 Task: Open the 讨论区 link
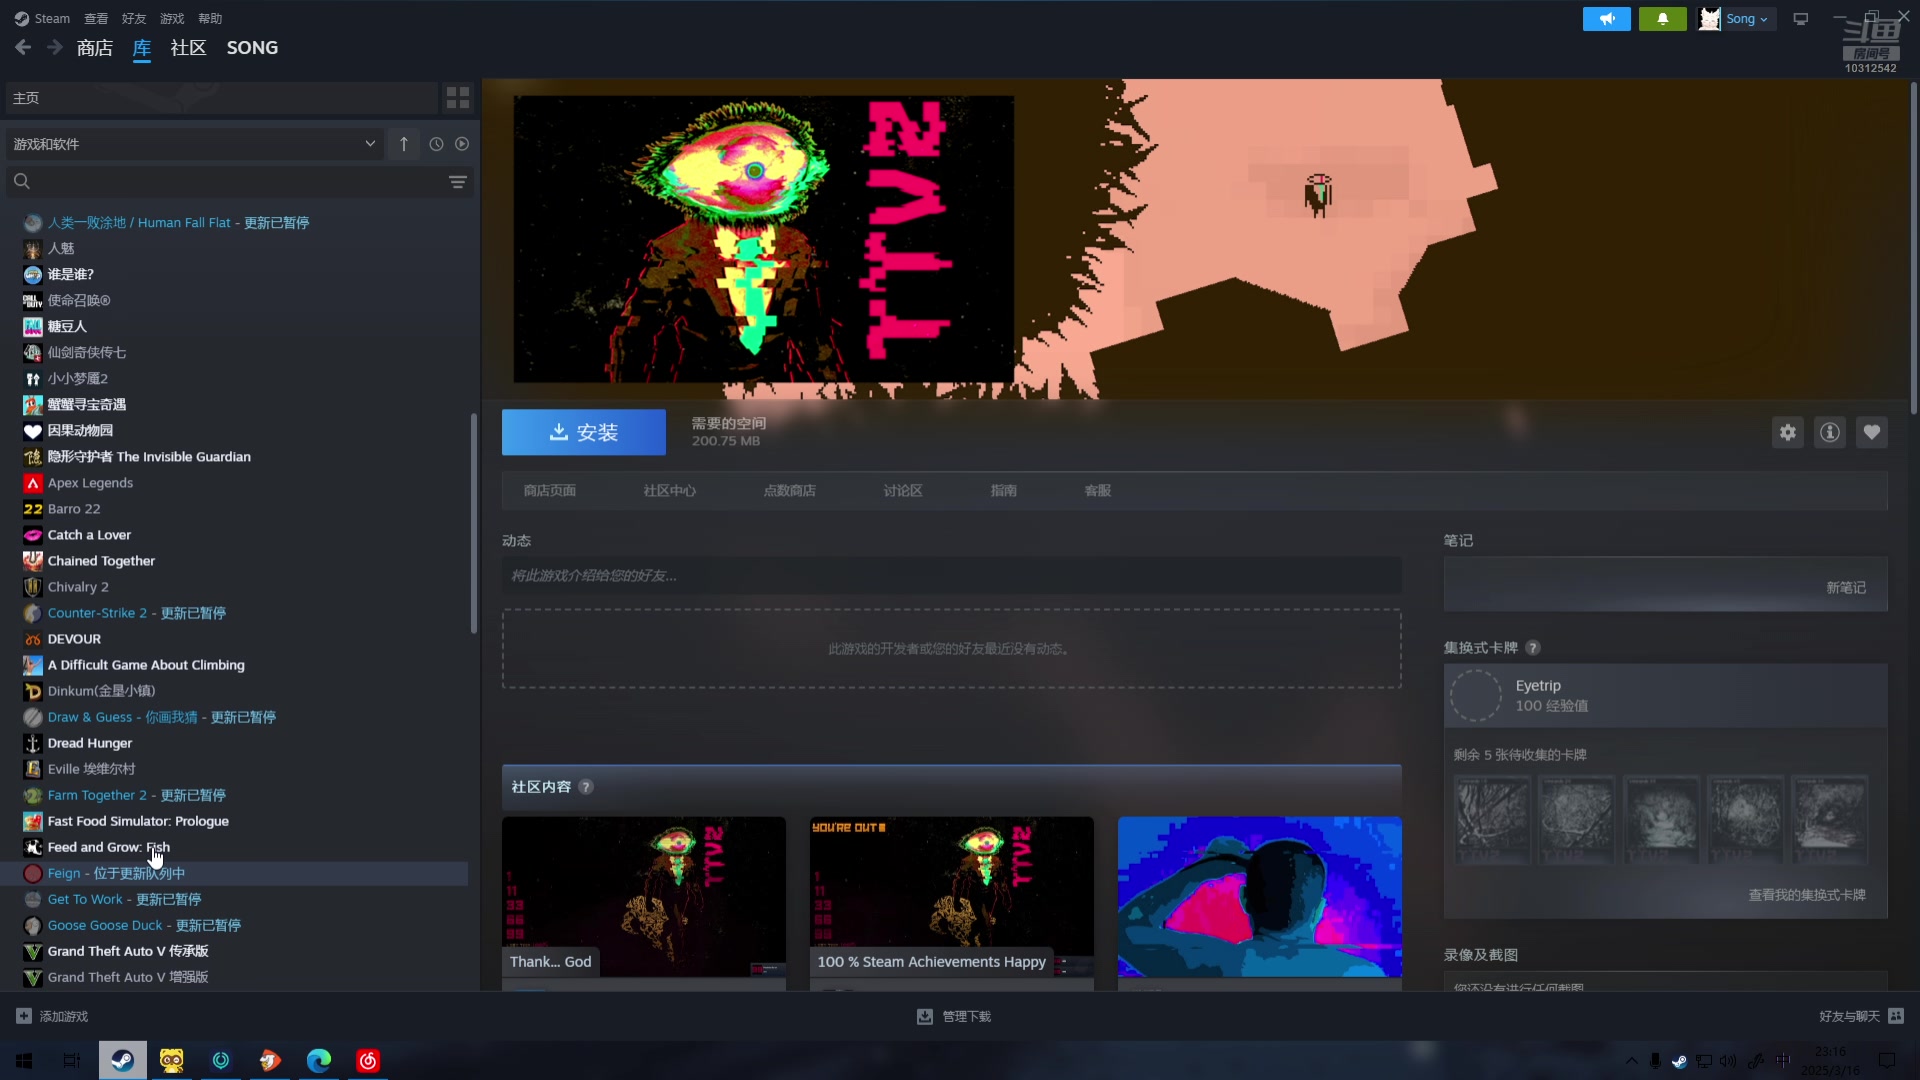tap(903, 491)
